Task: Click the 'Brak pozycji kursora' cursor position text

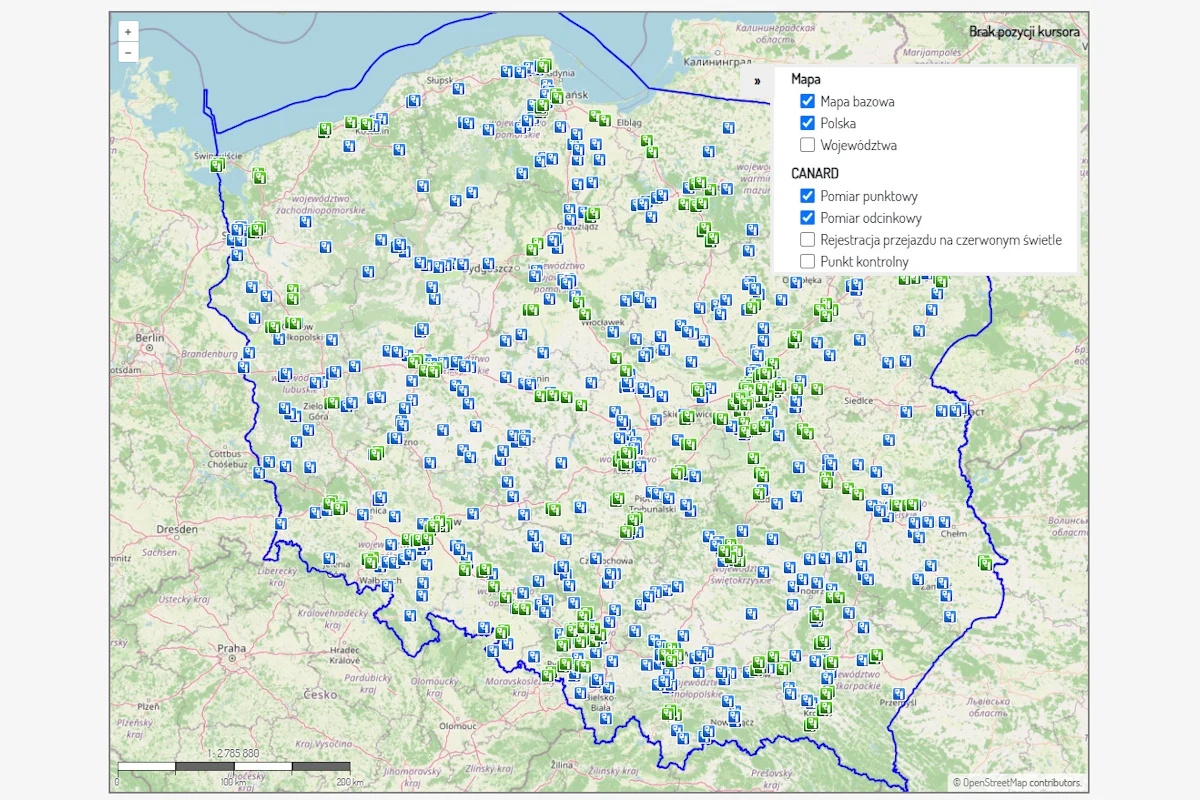Action: point(1024,32)
